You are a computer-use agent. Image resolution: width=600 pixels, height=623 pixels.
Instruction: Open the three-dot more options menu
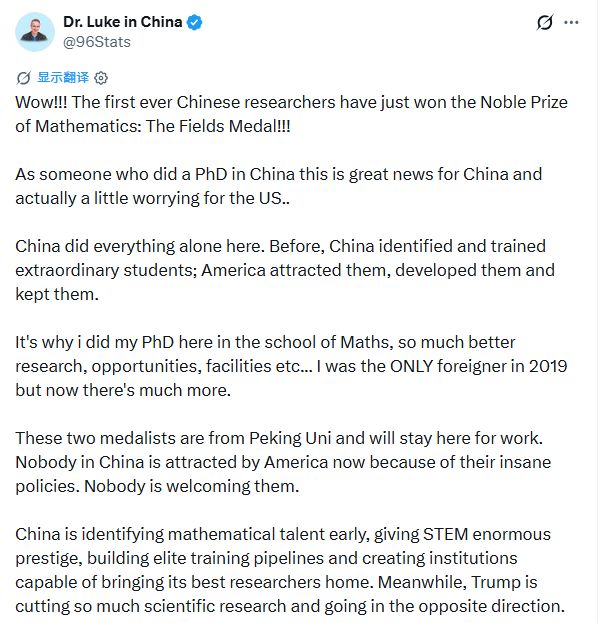click(571, 23)
